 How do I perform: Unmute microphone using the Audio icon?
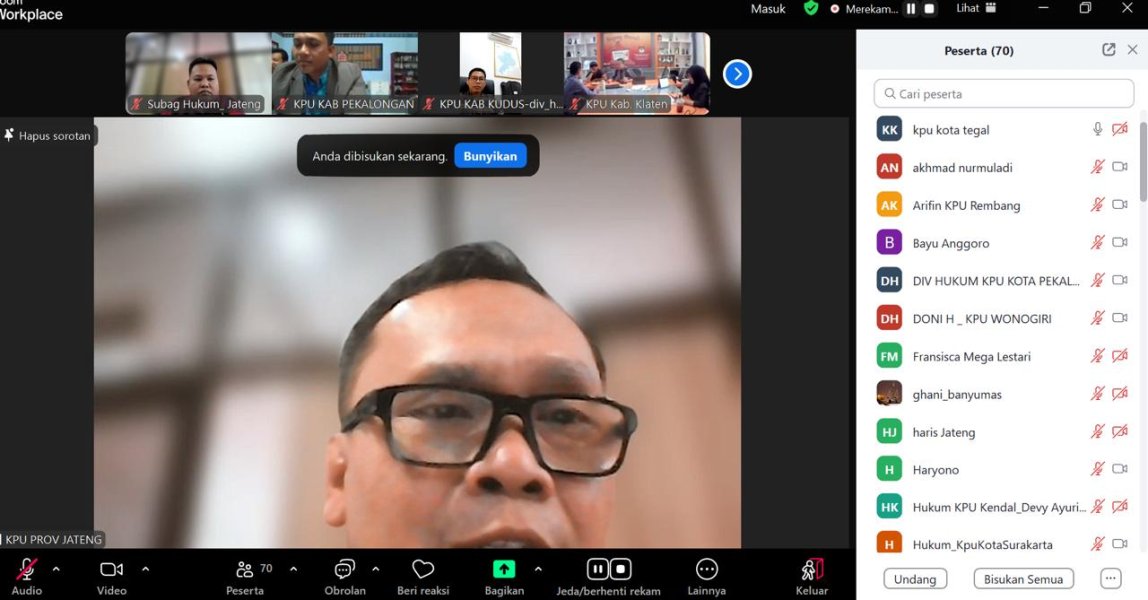coord(27,569)
